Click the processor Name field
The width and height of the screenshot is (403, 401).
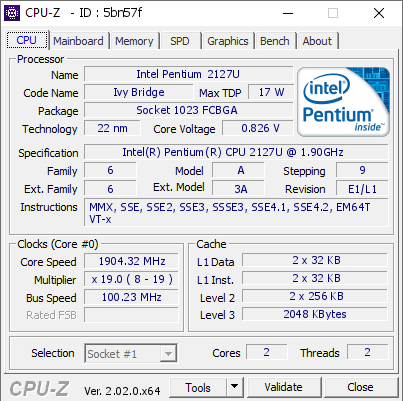(x=188, y=74)
